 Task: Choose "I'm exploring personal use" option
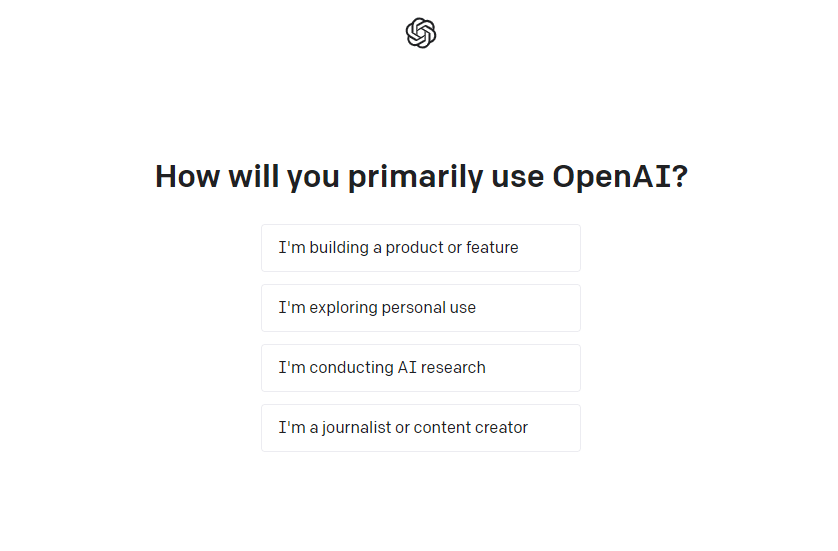coord(420,308)
